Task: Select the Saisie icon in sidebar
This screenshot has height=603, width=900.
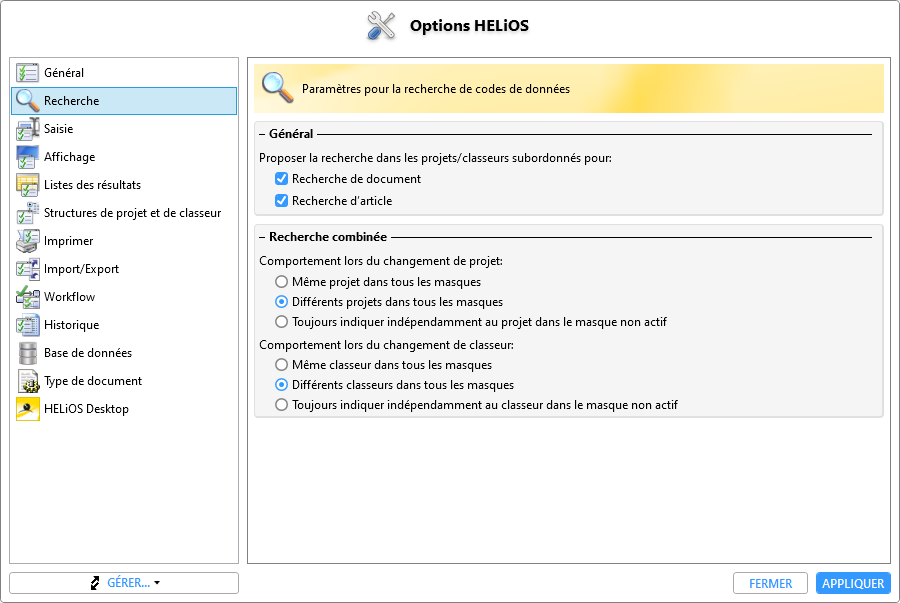Action: coord(27,129)
